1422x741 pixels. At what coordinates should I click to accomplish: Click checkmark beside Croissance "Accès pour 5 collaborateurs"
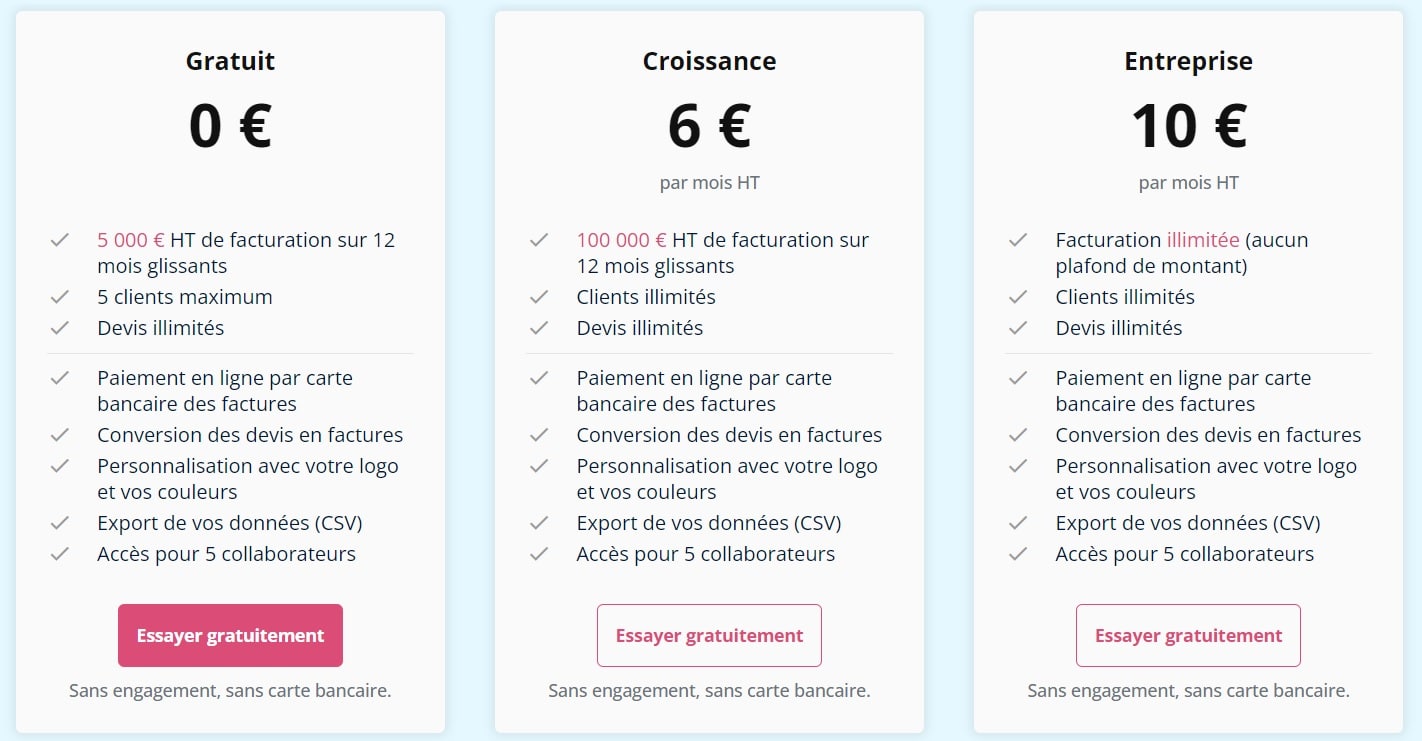click(x=539, y=554)
